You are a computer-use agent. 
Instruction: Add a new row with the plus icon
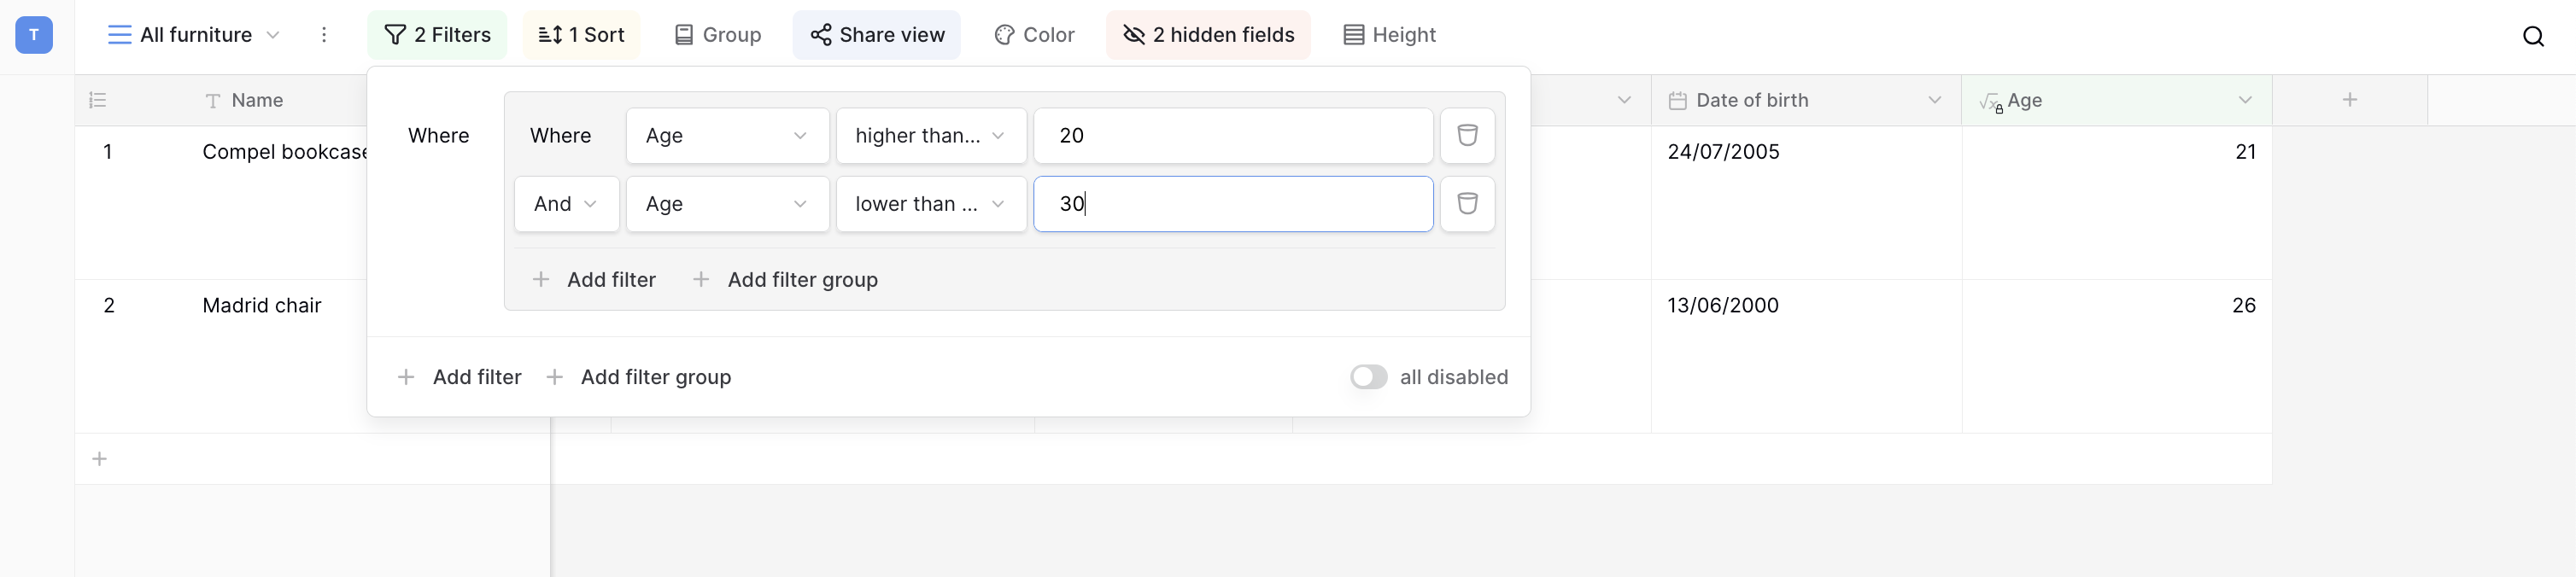[100, 459]
